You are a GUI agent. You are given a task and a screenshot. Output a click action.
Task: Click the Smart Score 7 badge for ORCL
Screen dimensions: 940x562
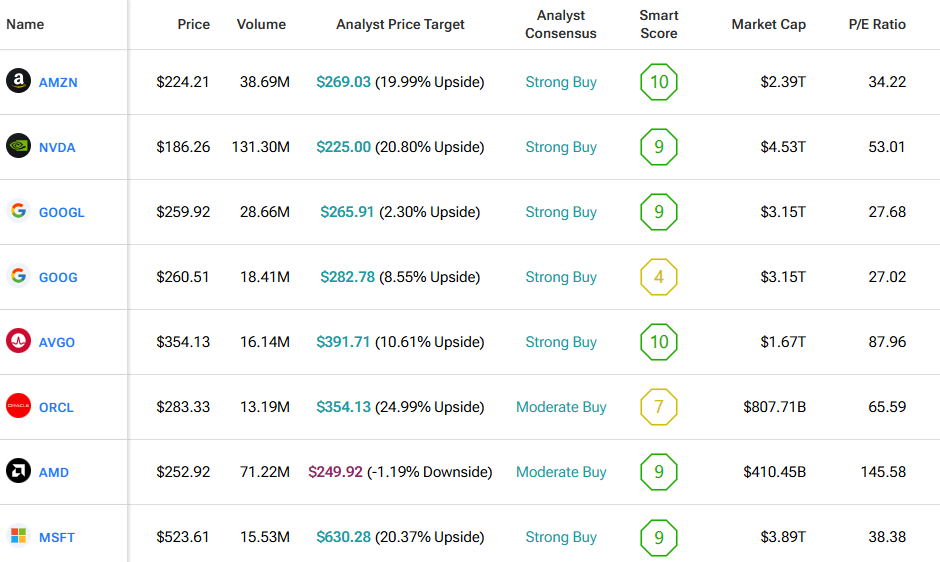(658, 407)
